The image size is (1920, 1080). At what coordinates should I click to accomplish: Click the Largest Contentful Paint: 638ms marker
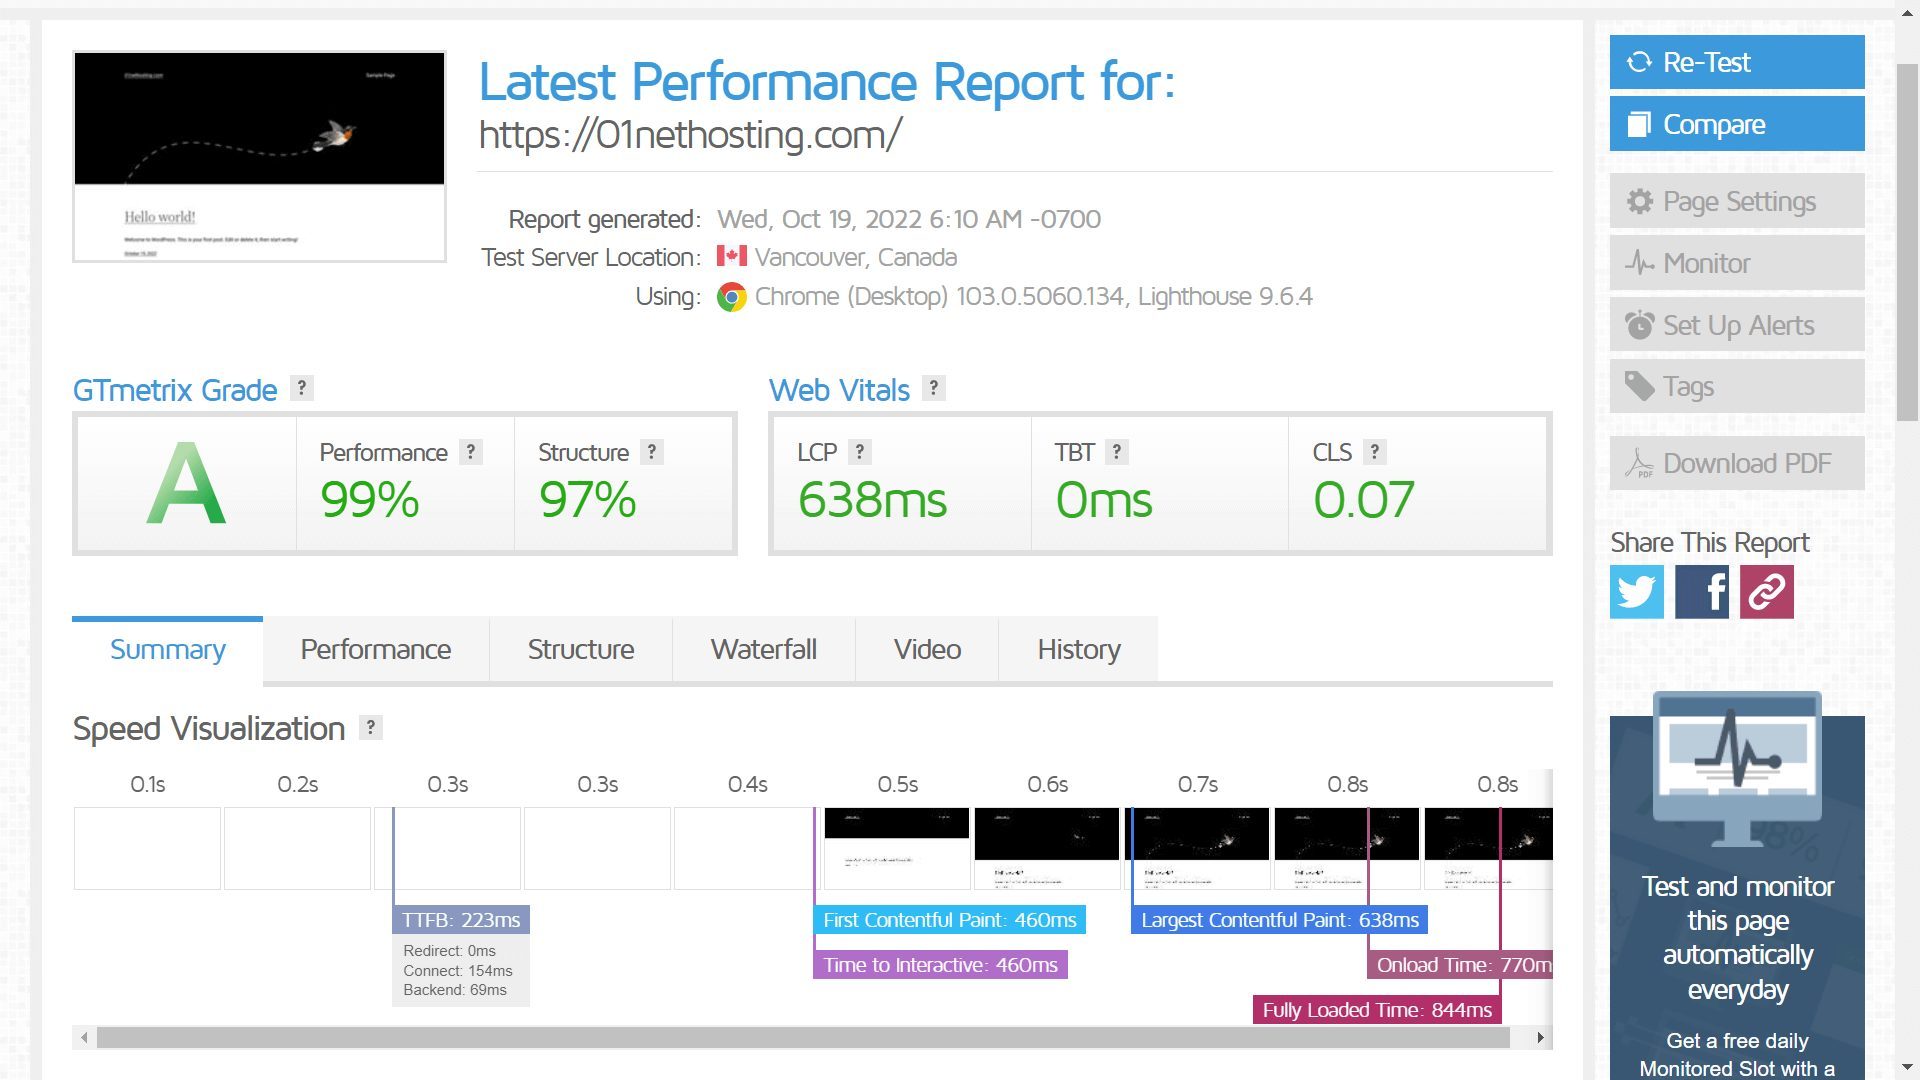point(1280,920)
